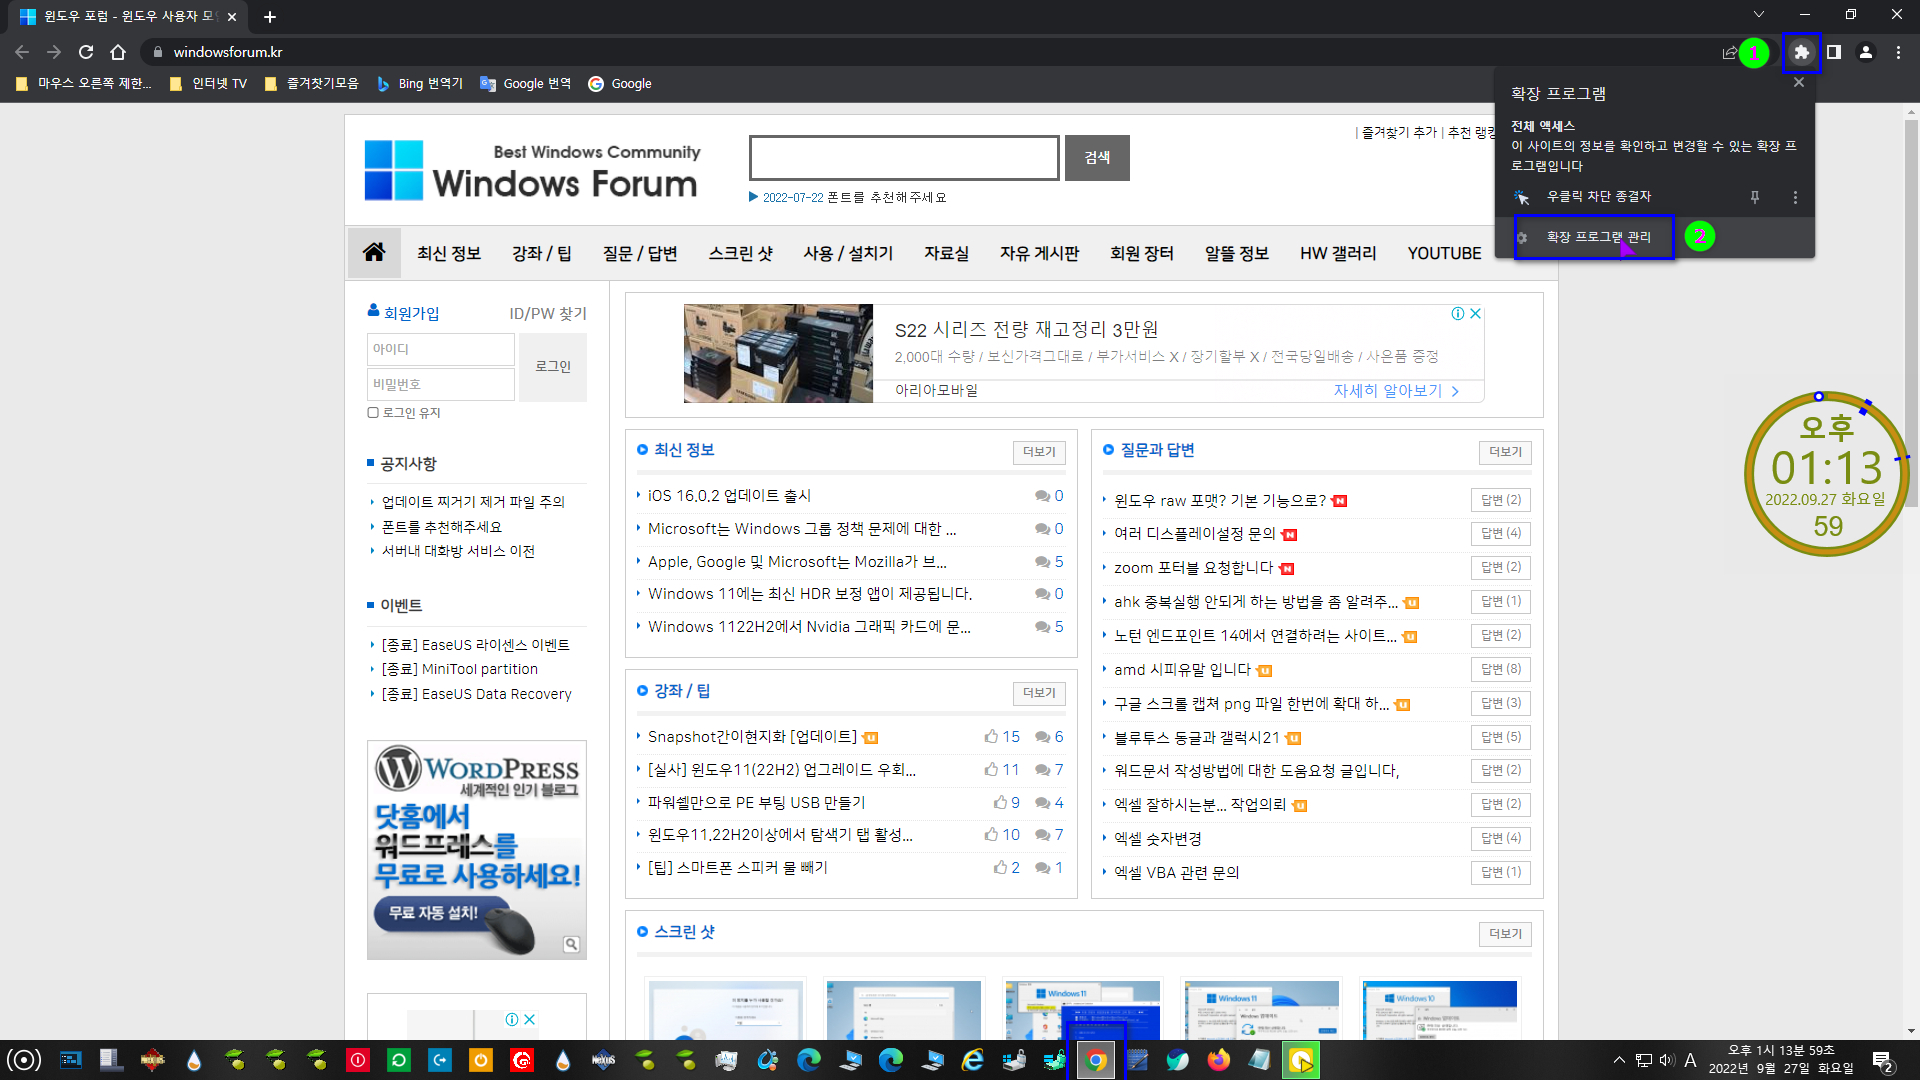This screenshot has height=1080, width=1920.
Task: Pin the 우클릭 차단 종결자 extension
Action: [1754, 197]
